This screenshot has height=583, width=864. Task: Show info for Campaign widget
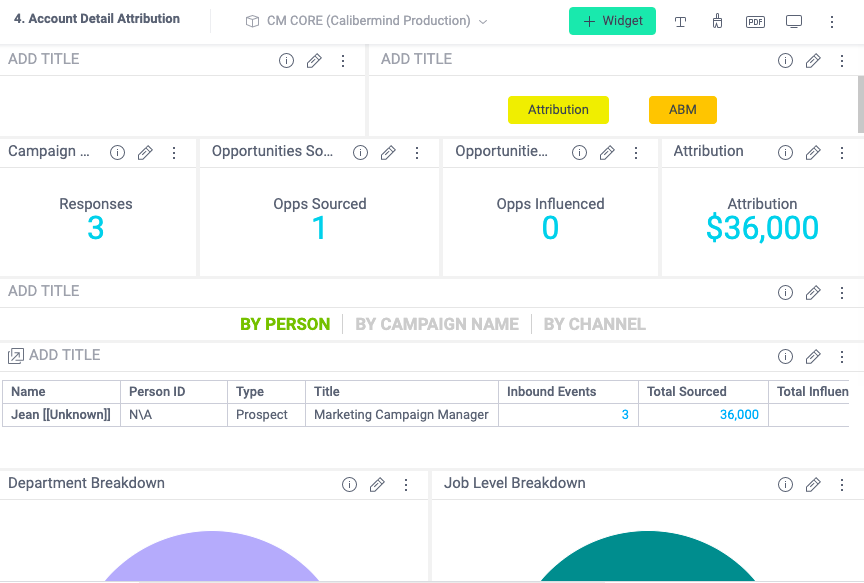tap(117, 153)
